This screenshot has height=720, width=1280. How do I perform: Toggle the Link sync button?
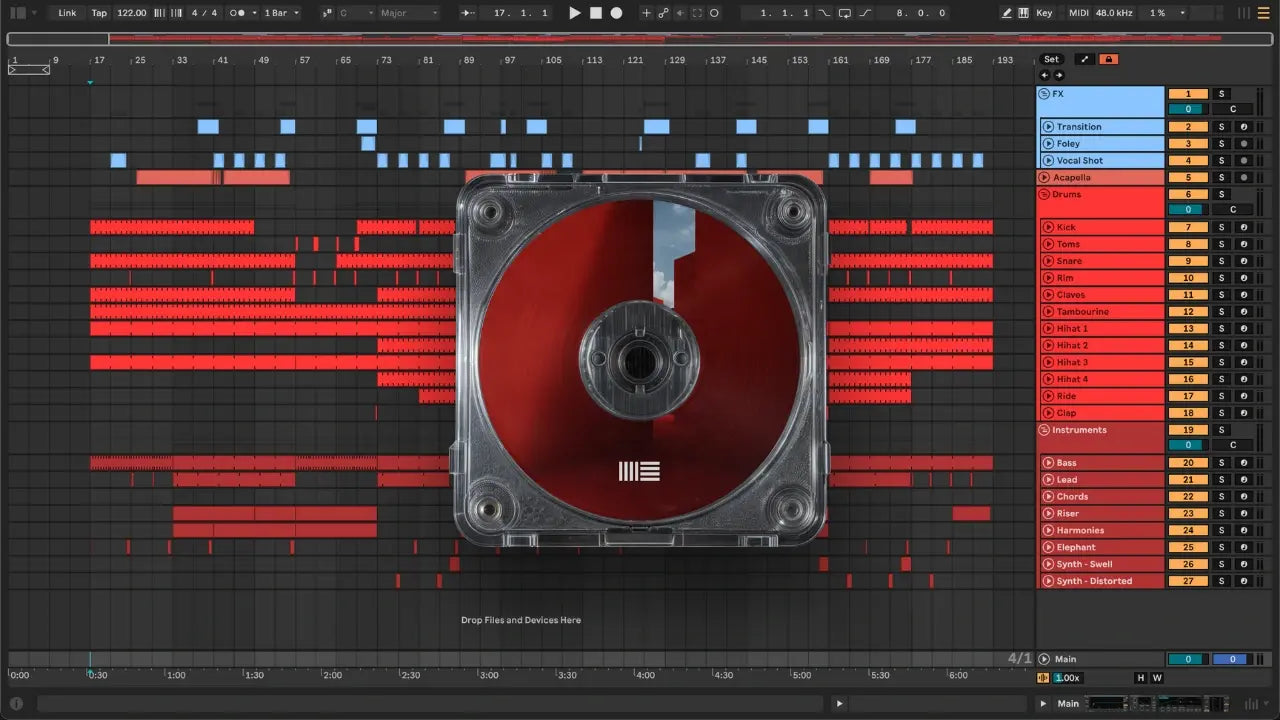coord(67,13)
